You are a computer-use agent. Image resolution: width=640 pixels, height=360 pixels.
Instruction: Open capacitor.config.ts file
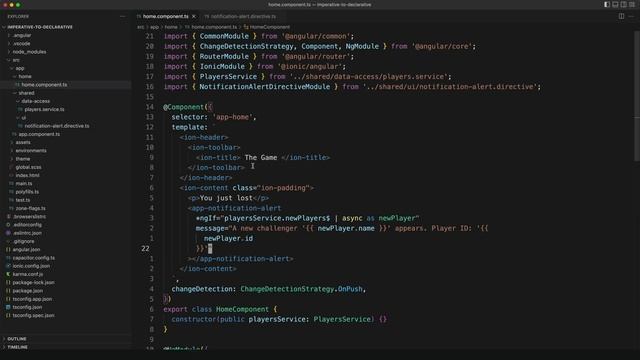pyautogui.click(x=33, y=258)
